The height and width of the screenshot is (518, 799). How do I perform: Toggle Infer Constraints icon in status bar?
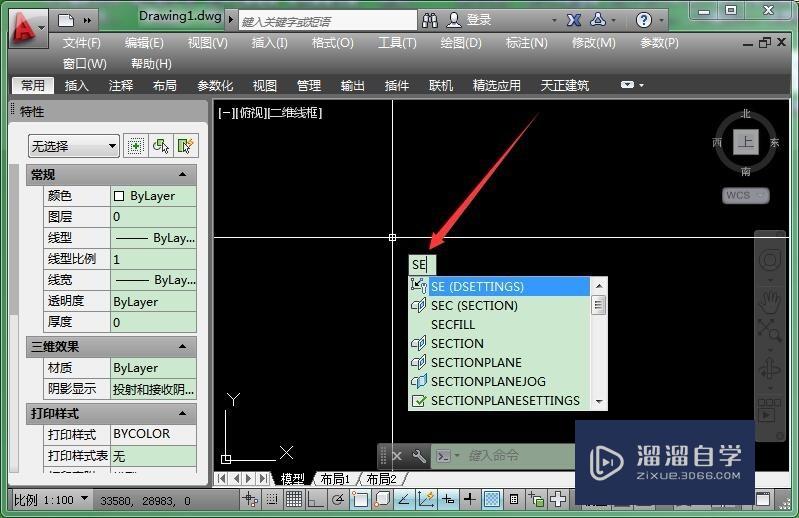pos(250,500)
